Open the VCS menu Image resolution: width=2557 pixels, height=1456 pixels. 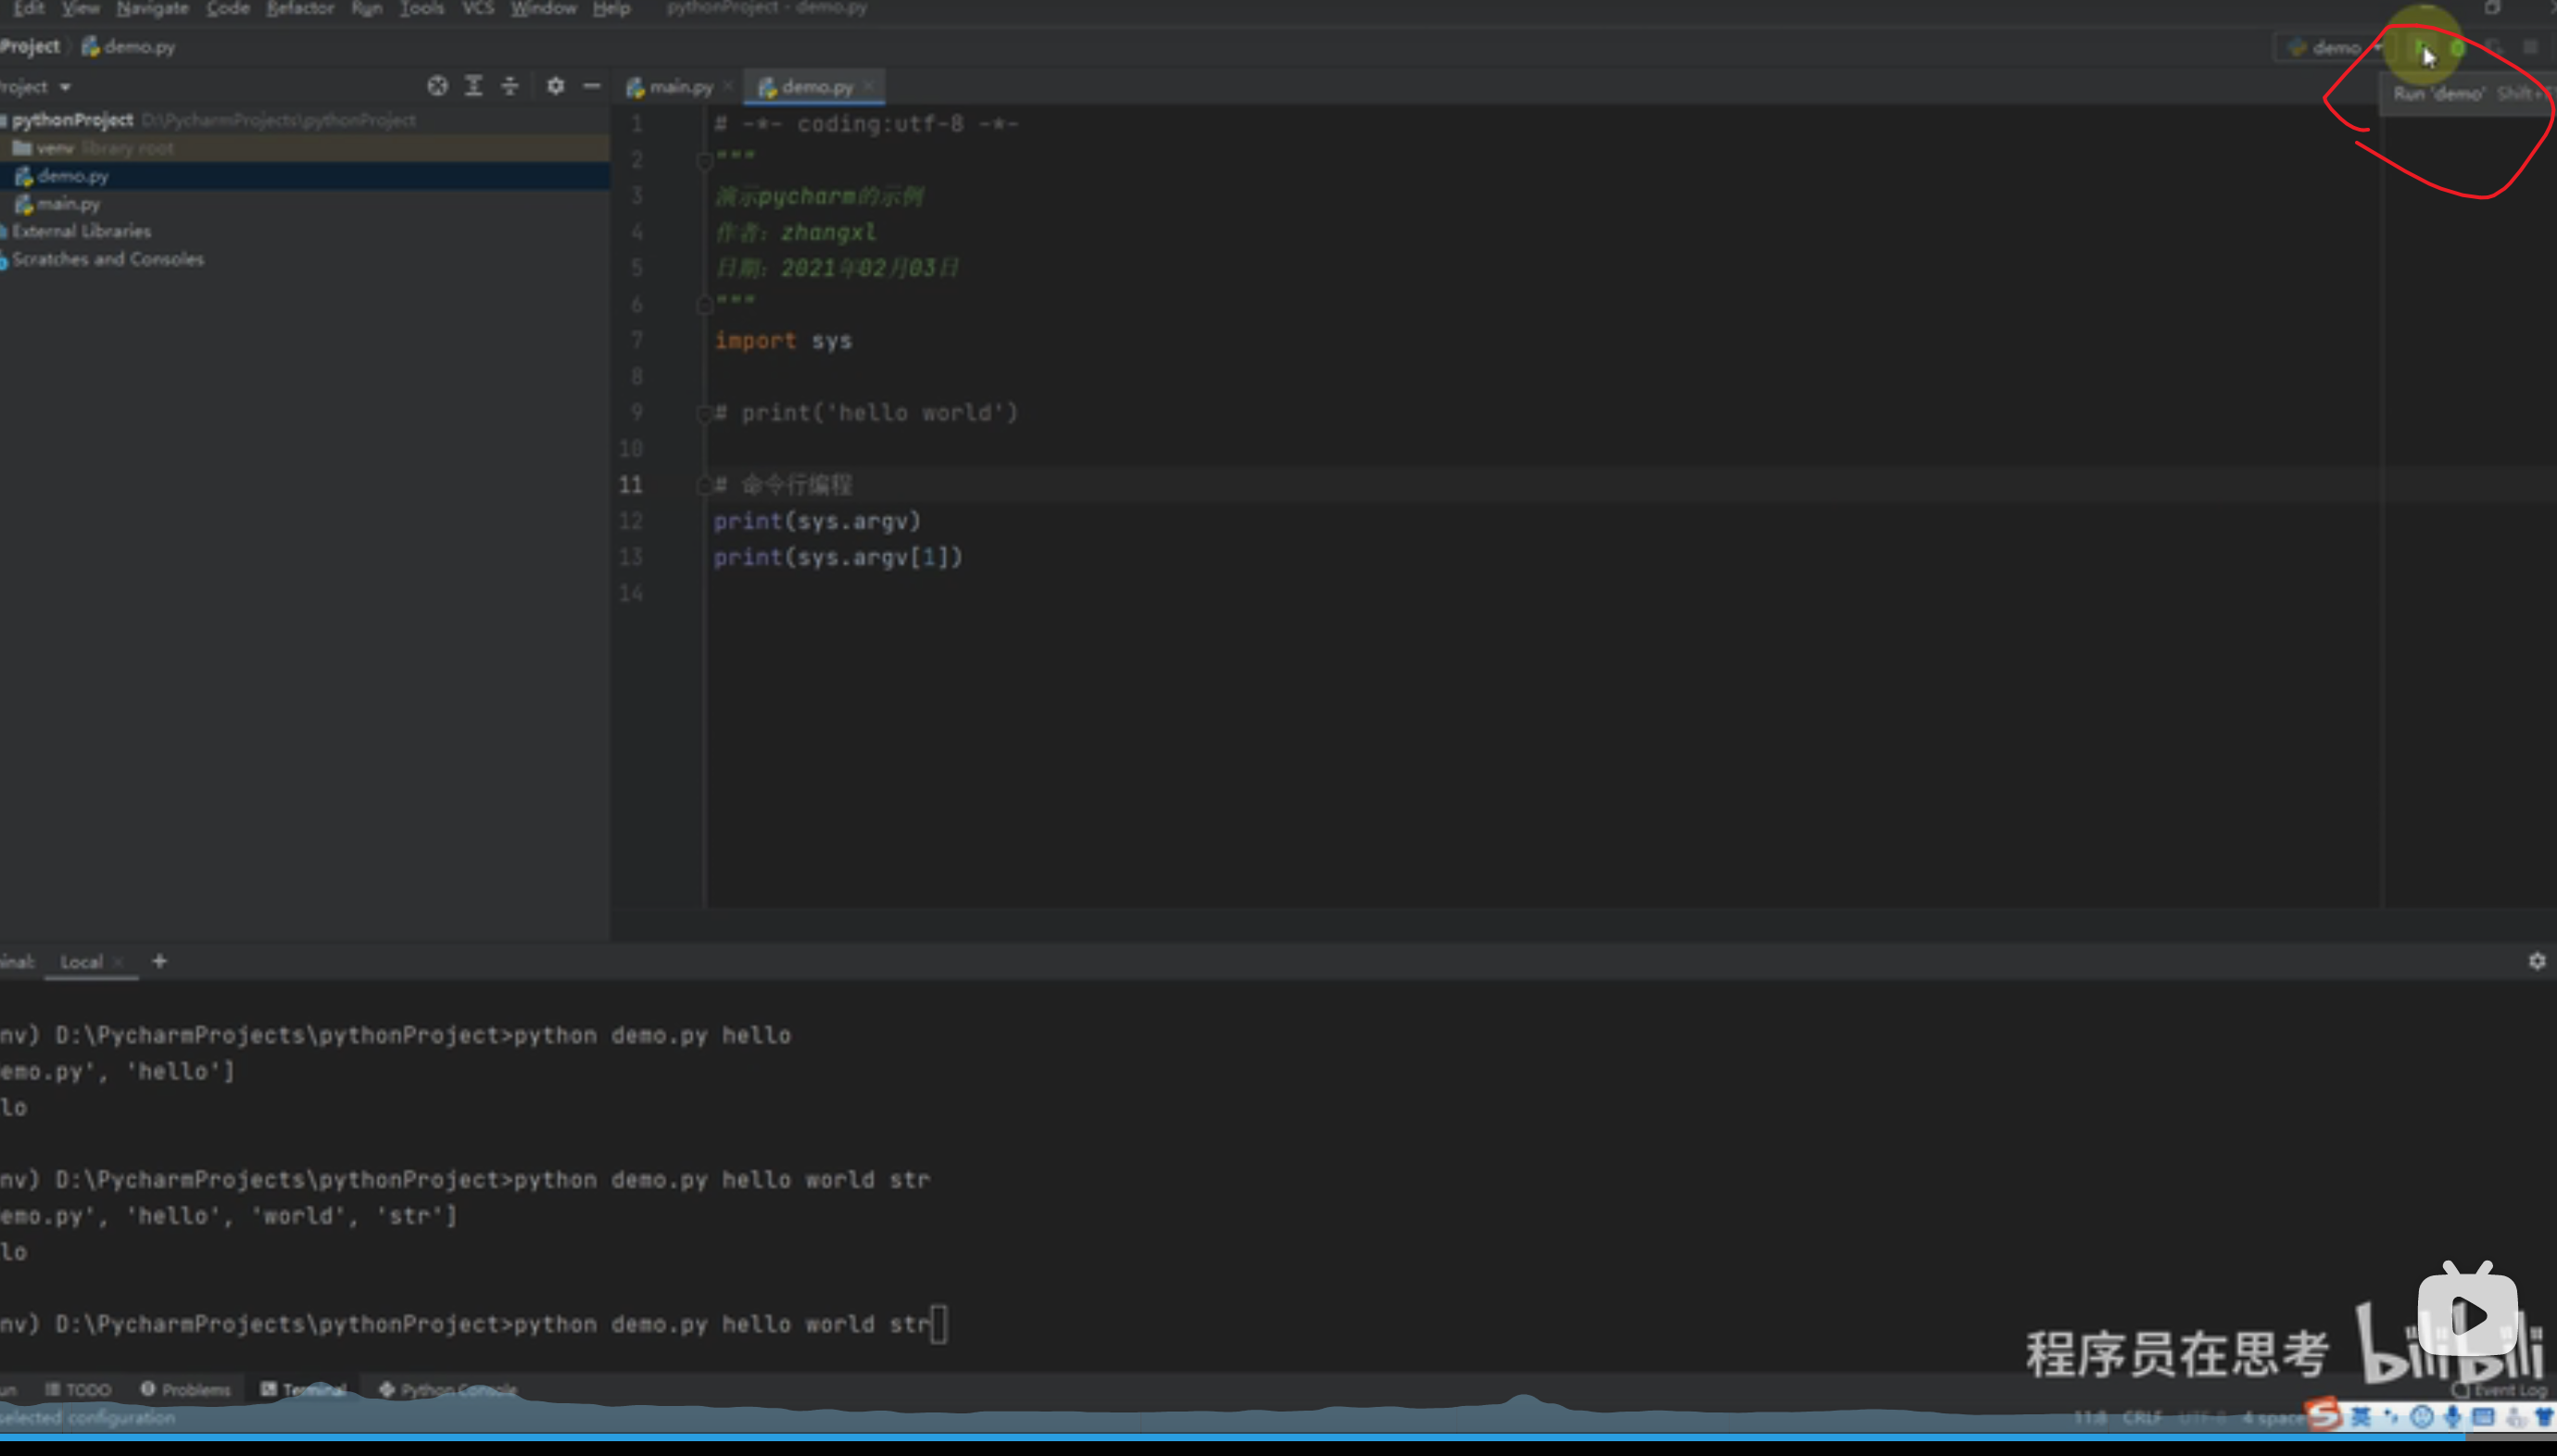(x=478, y=8)
